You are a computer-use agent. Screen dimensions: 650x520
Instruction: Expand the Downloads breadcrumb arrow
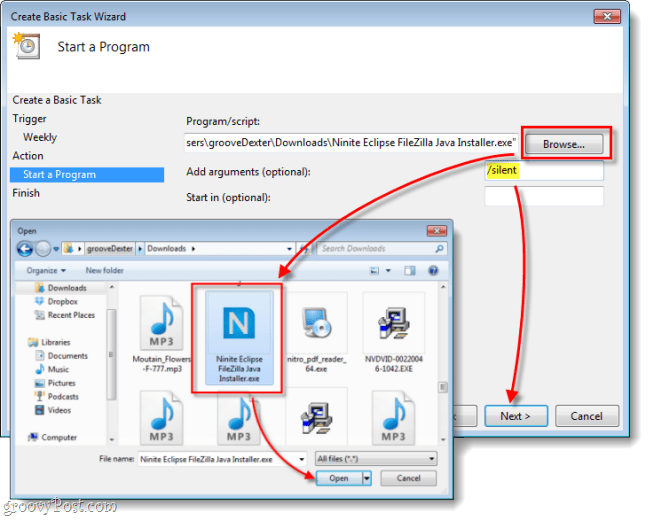pyautogui.click(x=193, y=249)
